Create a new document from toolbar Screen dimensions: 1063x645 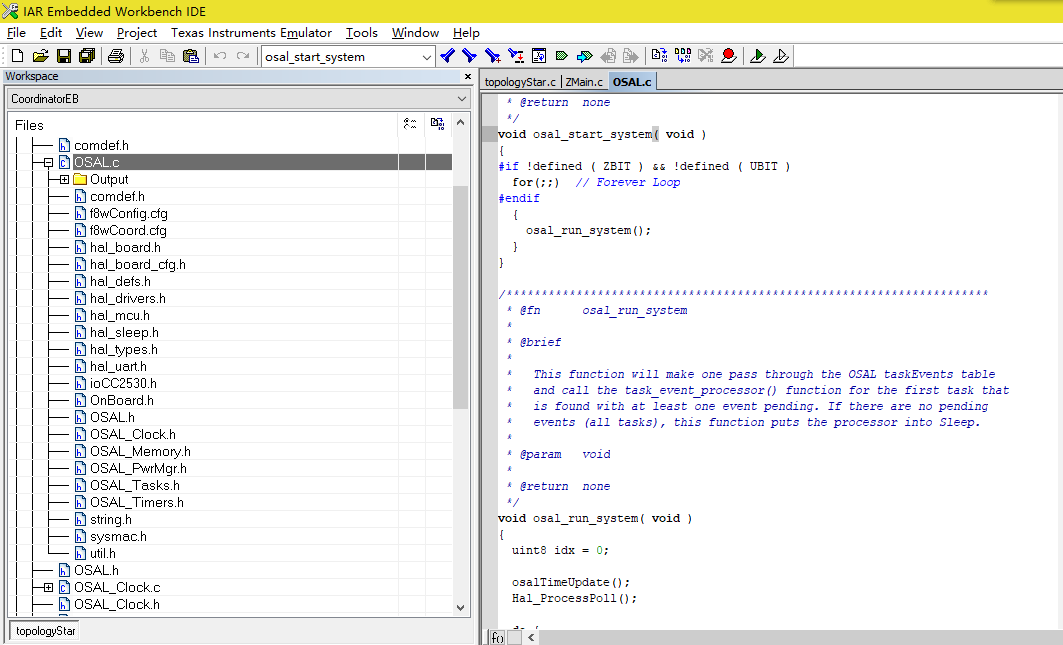pos(17,56)
